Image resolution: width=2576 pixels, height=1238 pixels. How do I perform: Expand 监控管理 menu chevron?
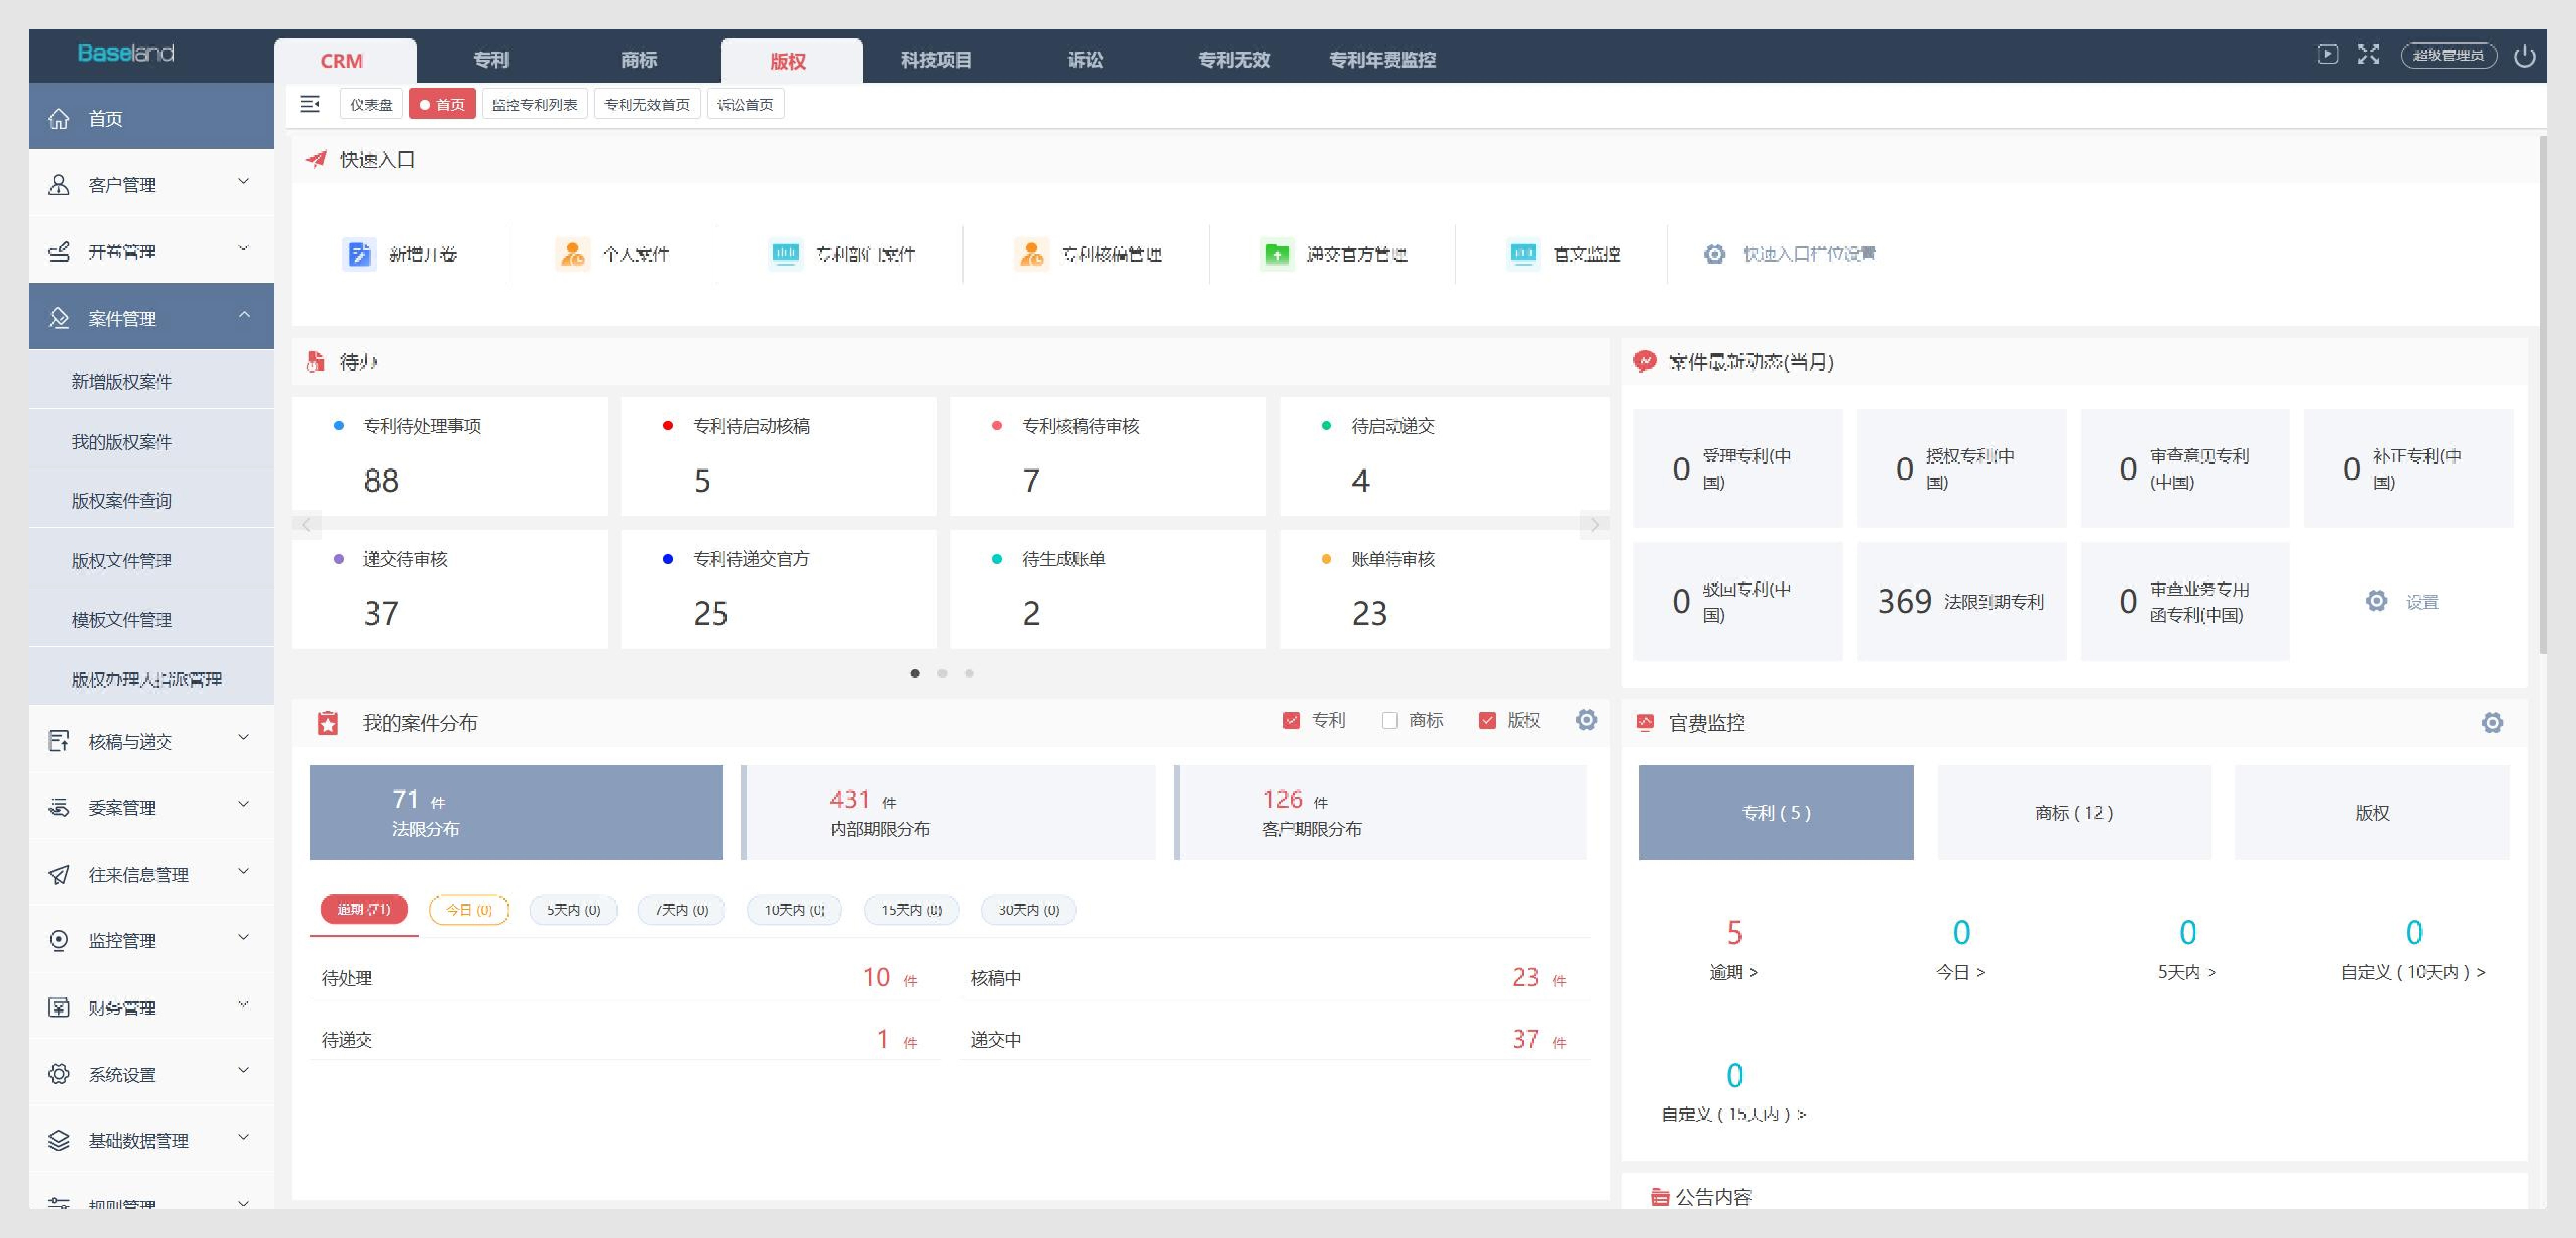click(x=243, y=937)
